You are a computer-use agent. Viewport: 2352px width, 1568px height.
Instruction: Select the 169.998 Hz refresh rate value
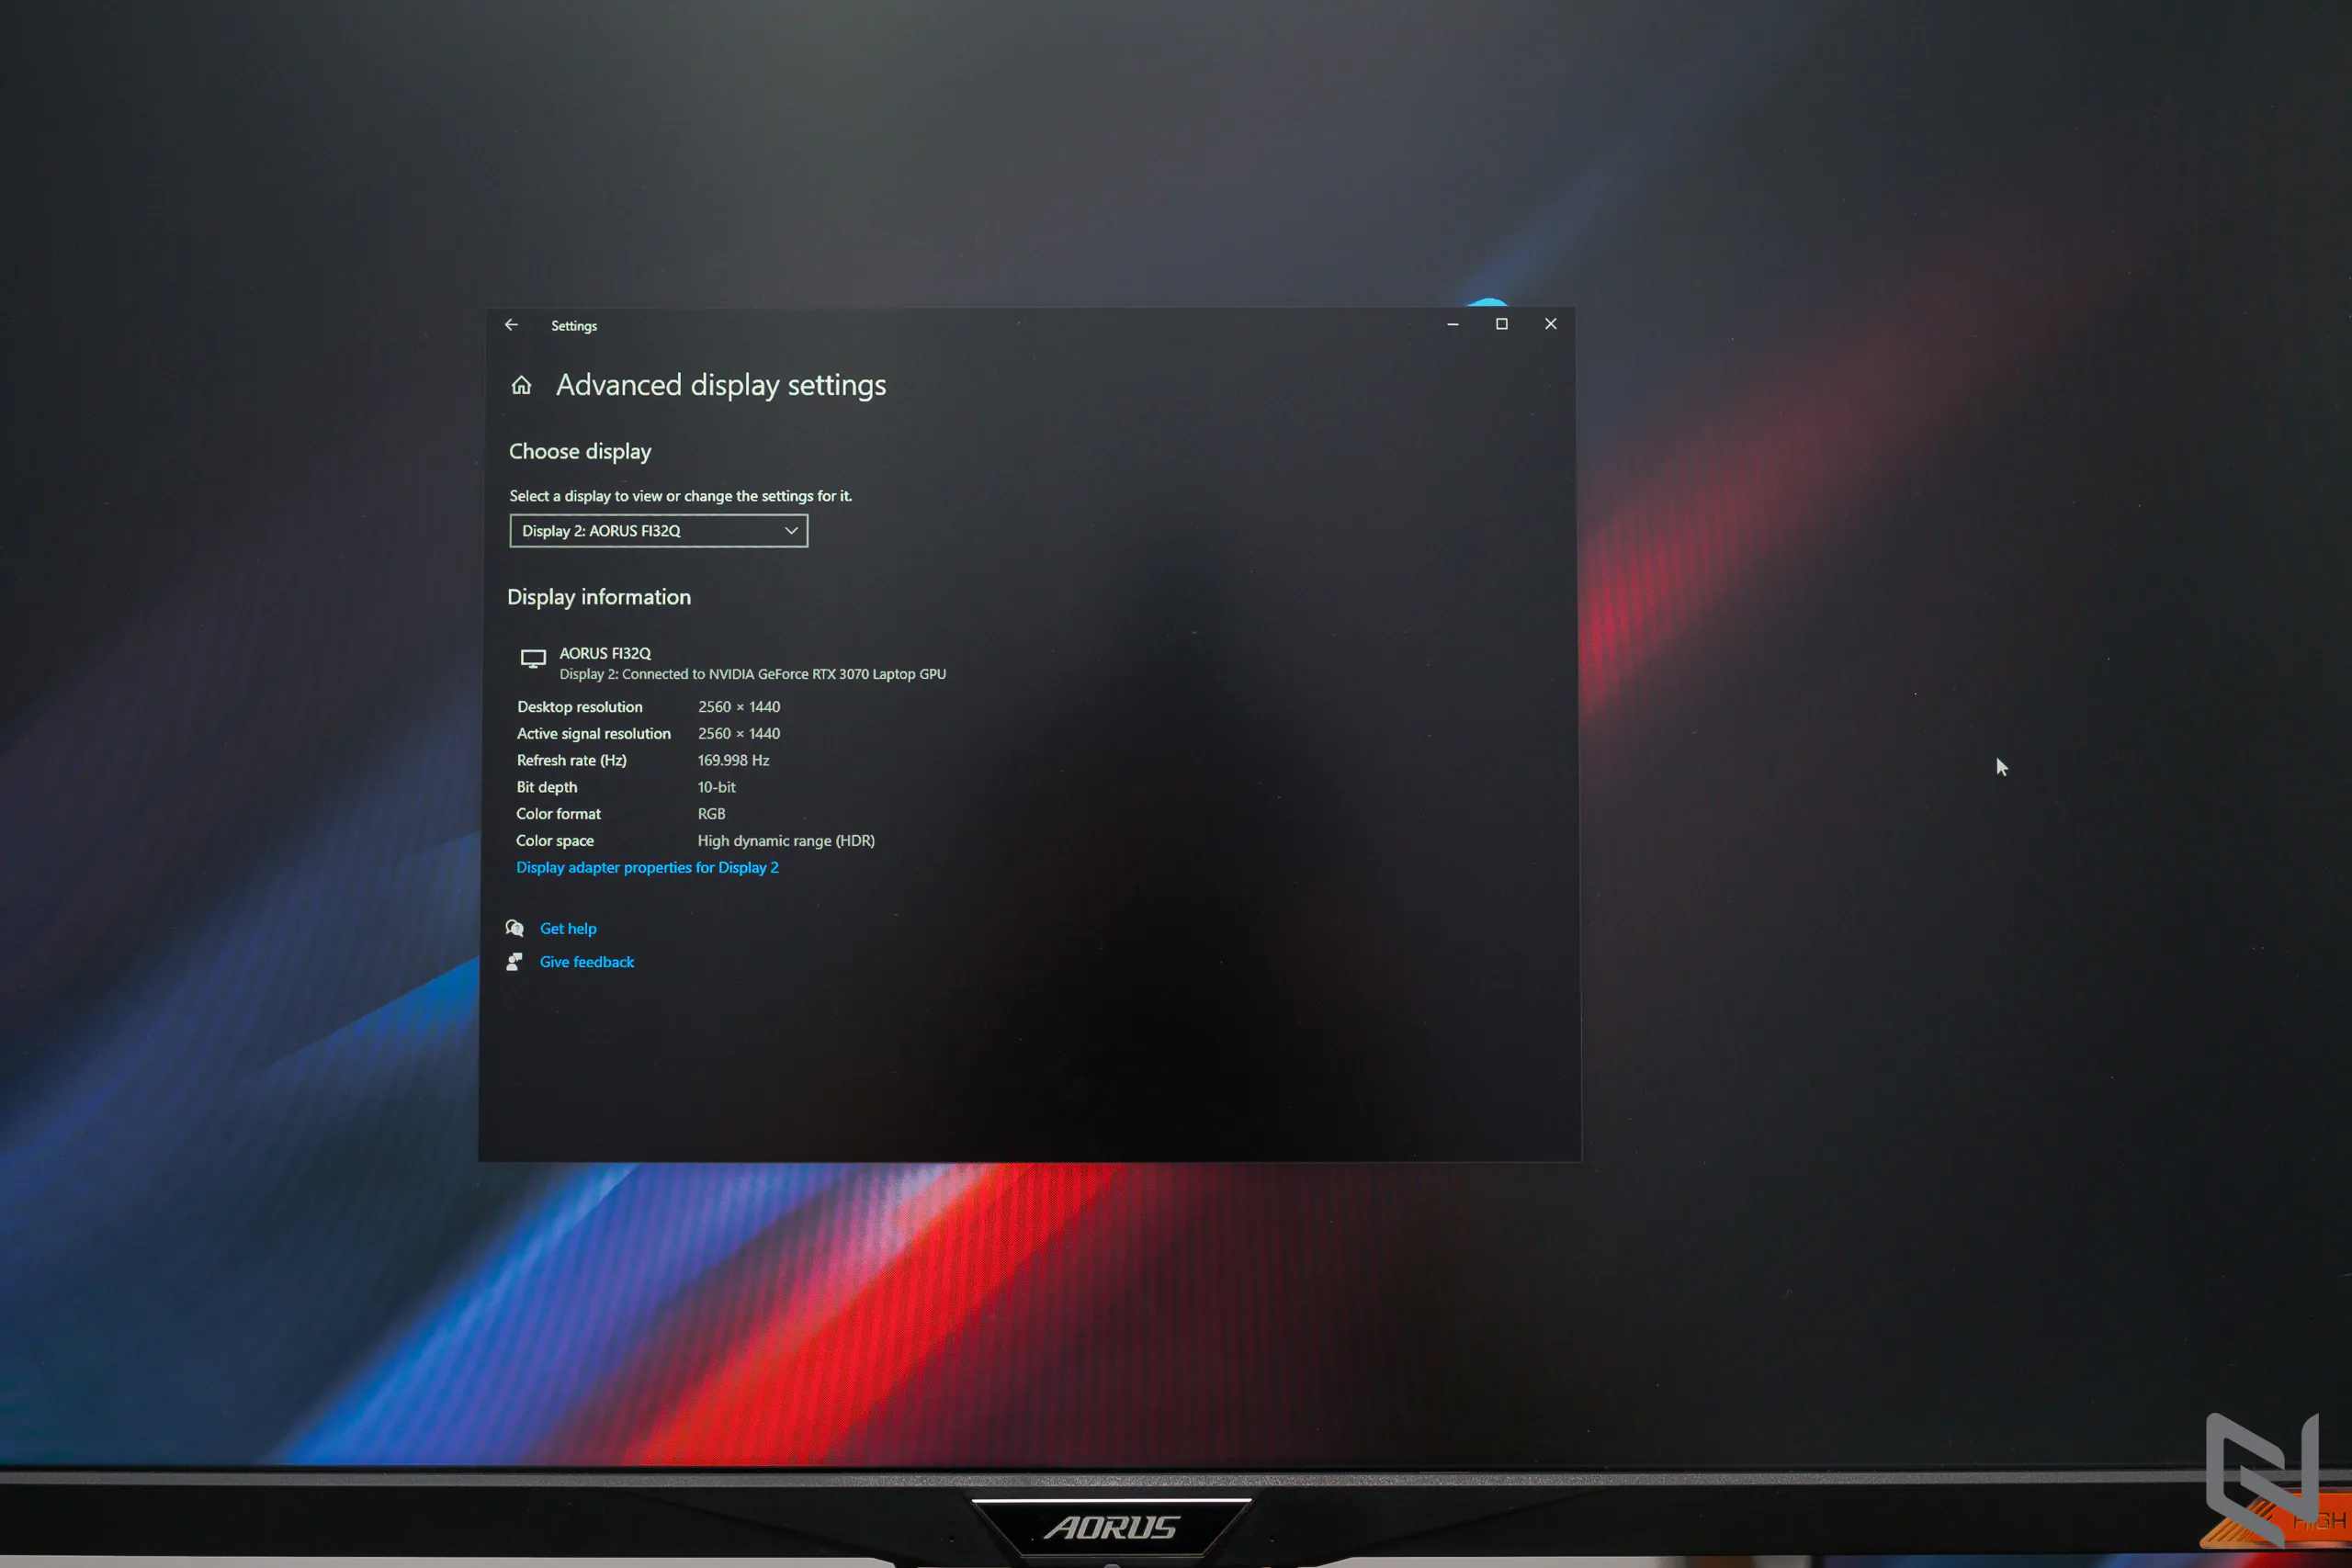tap(733, 760)
